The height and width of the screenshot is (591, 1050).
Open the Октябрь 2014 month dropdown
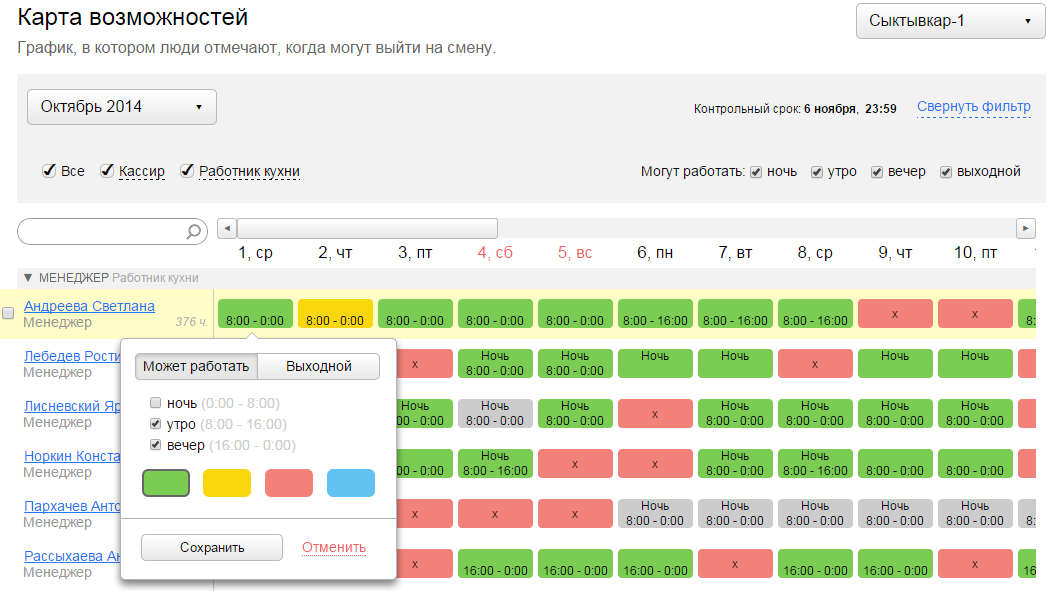coord(122,107)
